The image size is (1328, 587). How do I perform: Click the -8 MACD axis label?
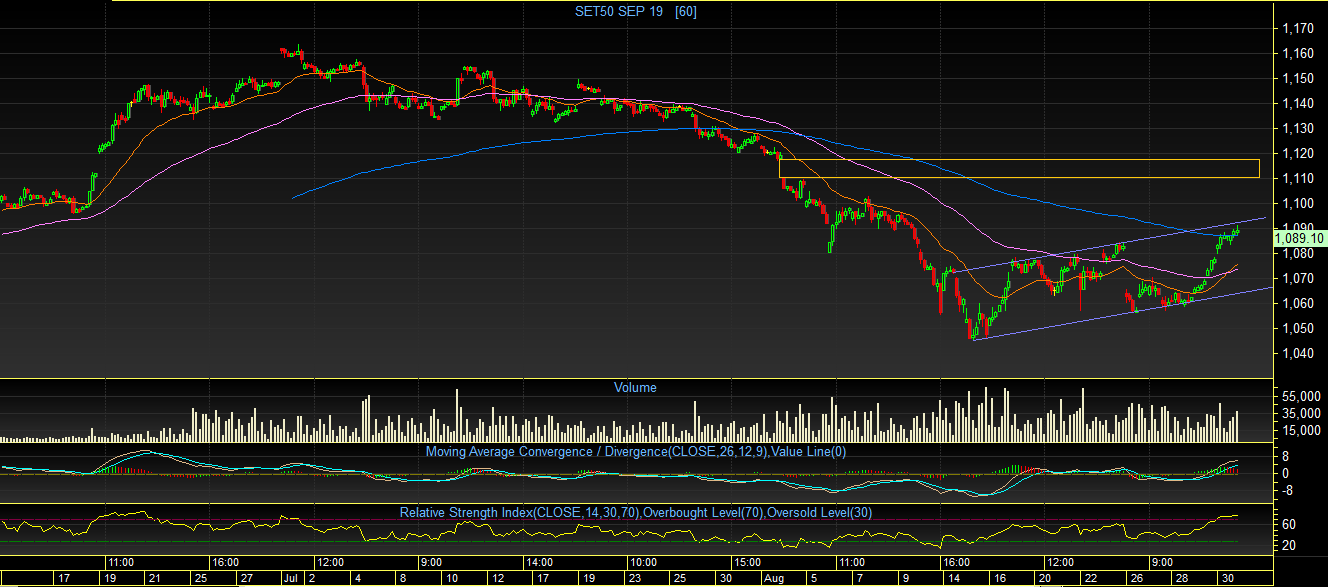click(1289, 490)
